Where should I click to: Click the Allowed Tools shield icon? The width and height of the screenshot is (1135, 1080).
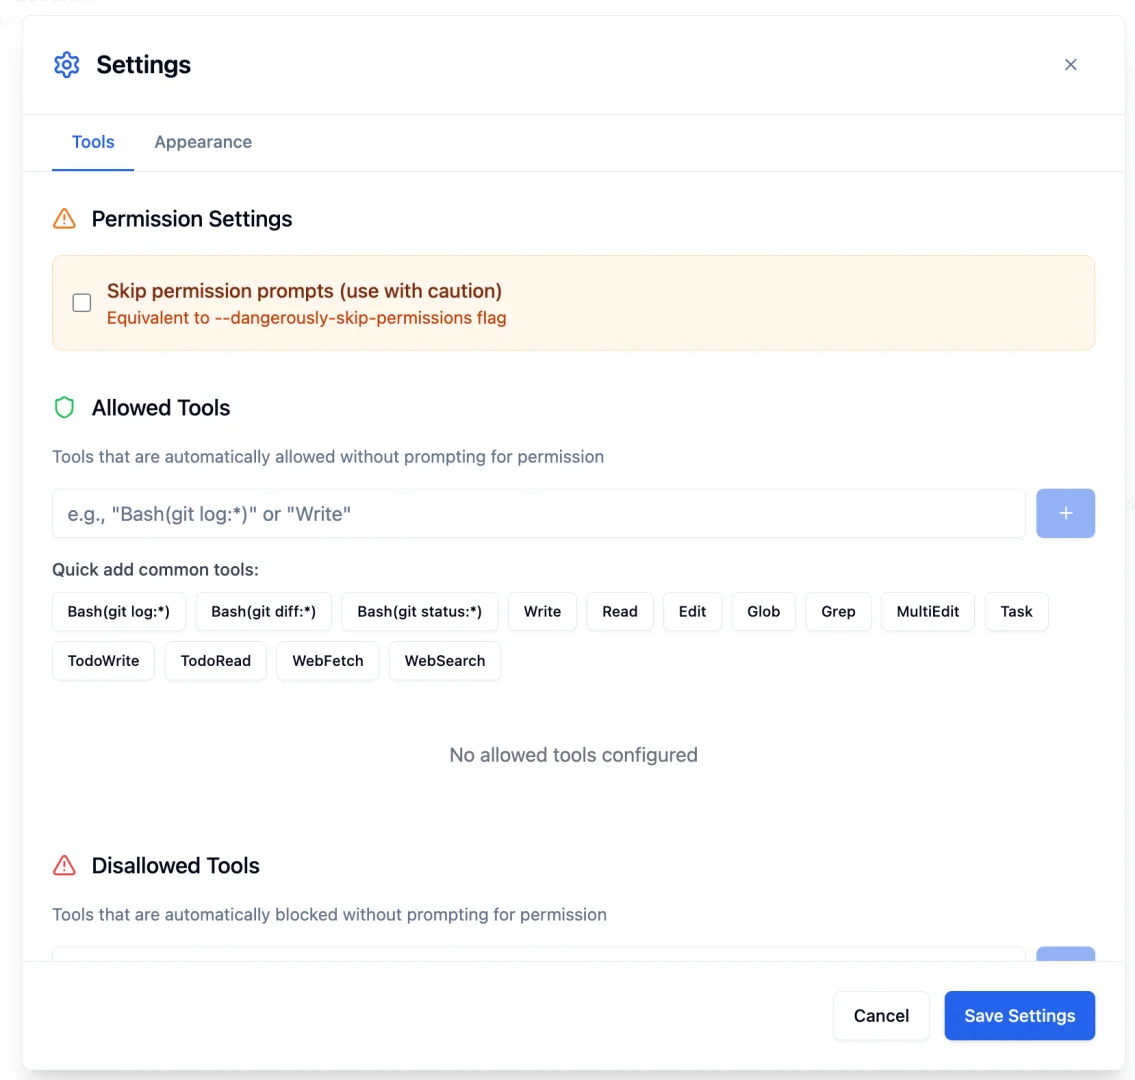[64, 408]
